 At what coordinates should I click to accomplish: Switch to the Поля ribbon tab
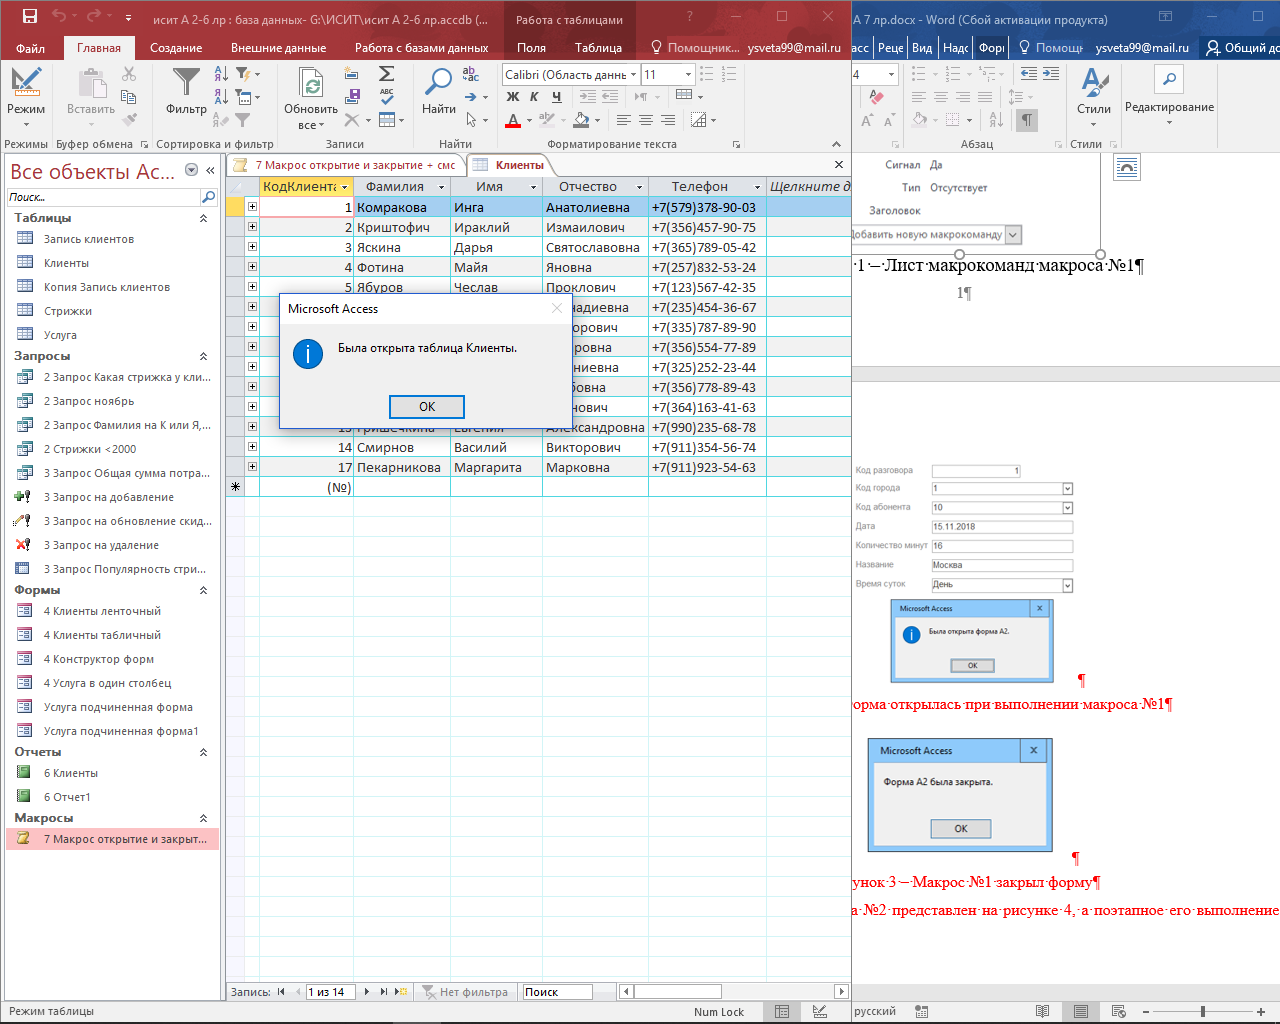[x=531, y=48]
